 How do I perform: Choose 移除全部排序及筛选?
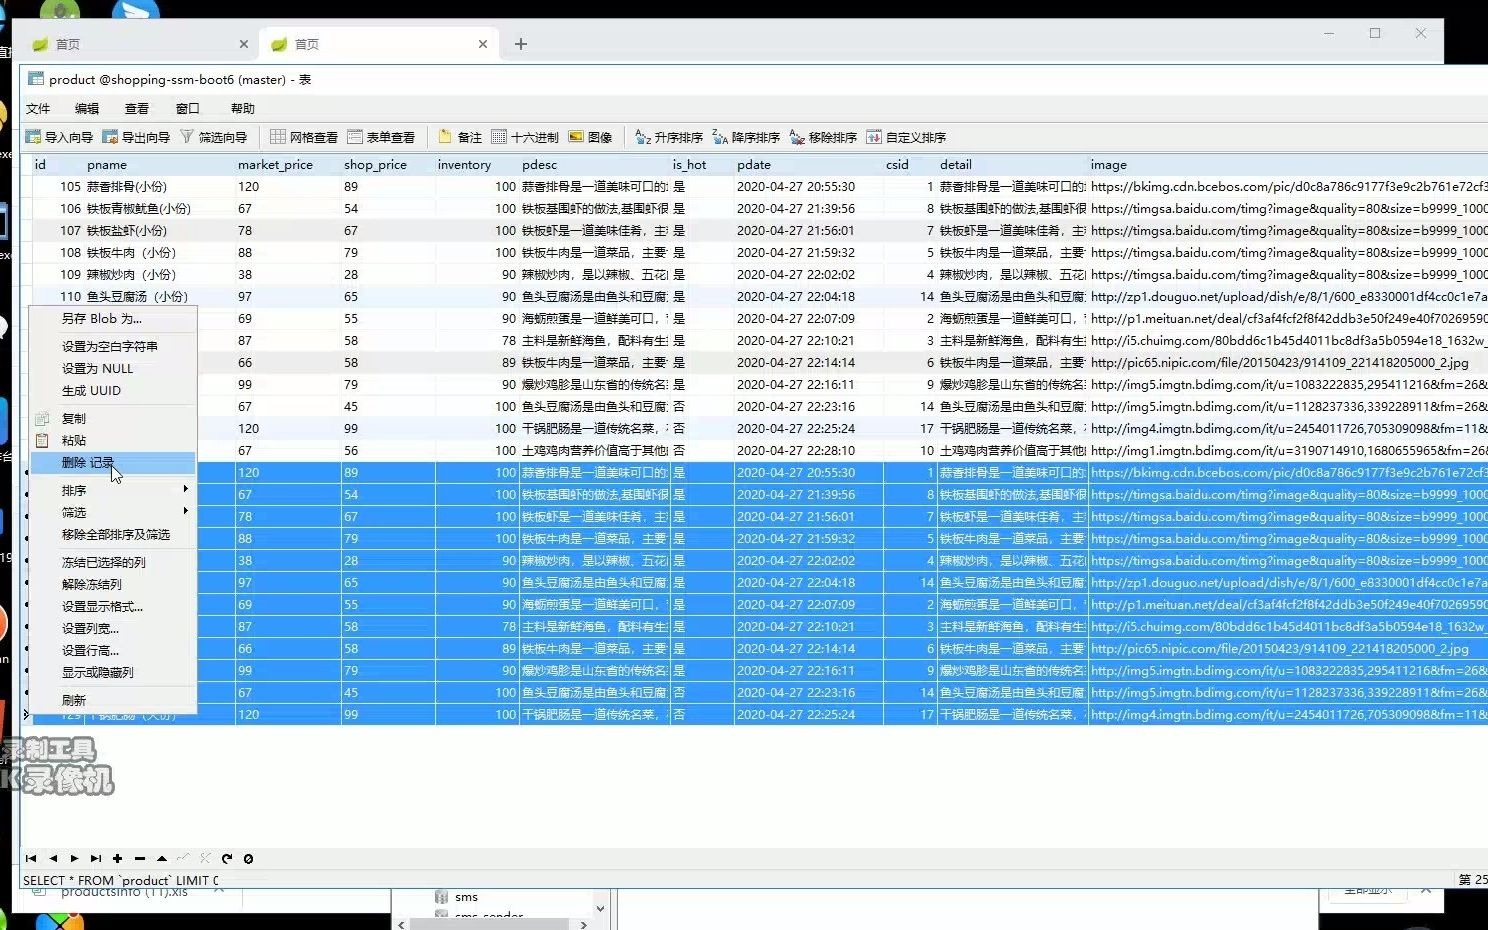(113, 535)
